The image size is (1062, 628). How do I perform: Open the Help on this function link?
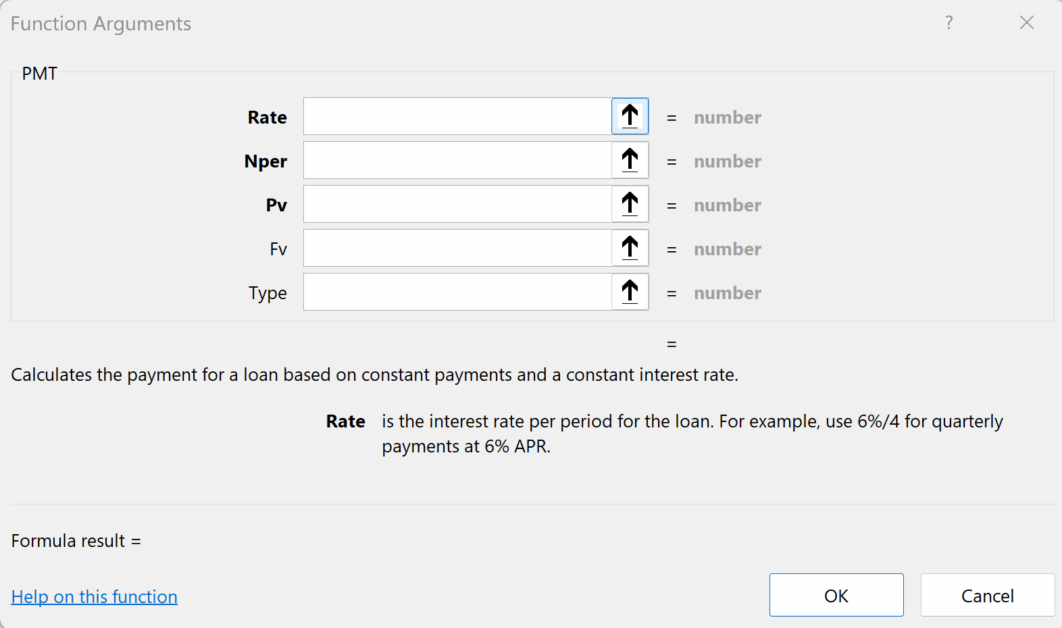pos(94,597)
